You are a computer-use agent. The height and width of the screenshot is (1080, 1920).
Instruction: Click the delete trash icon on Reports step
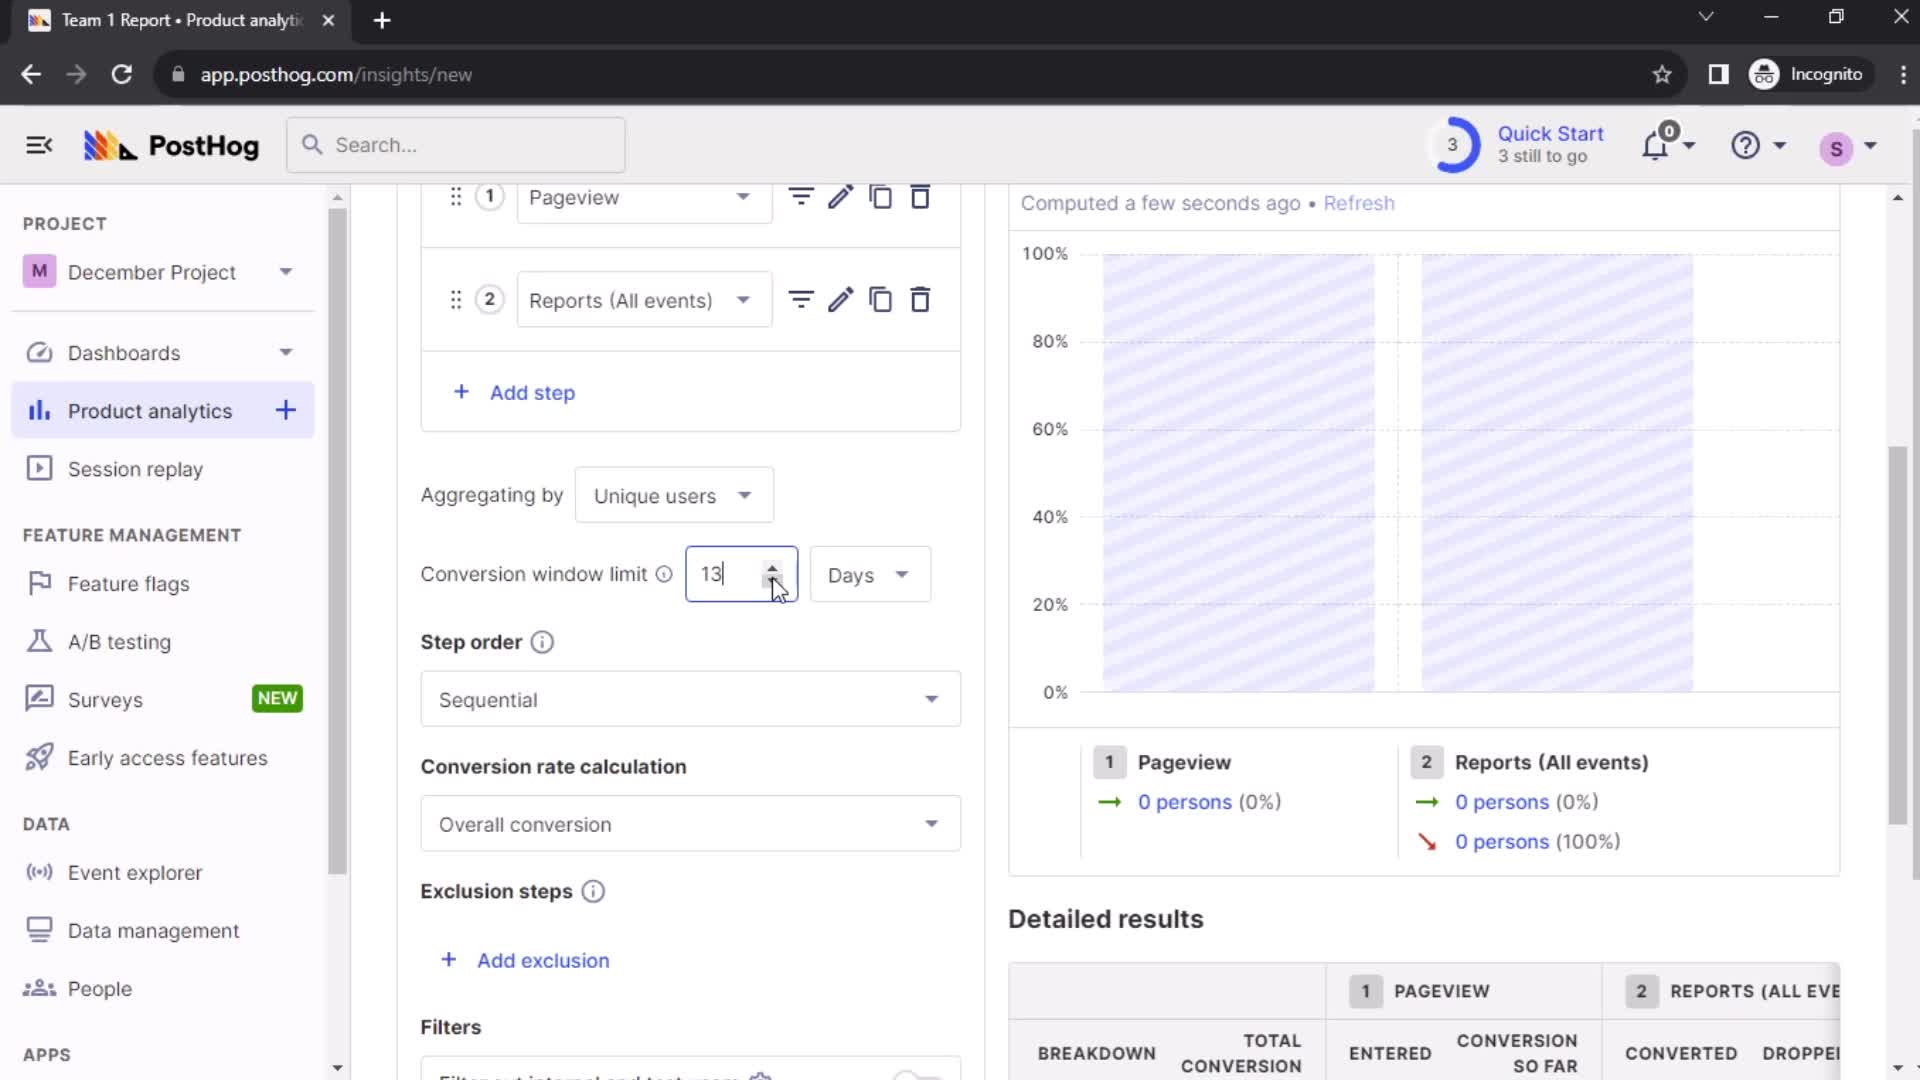(922, 301)
